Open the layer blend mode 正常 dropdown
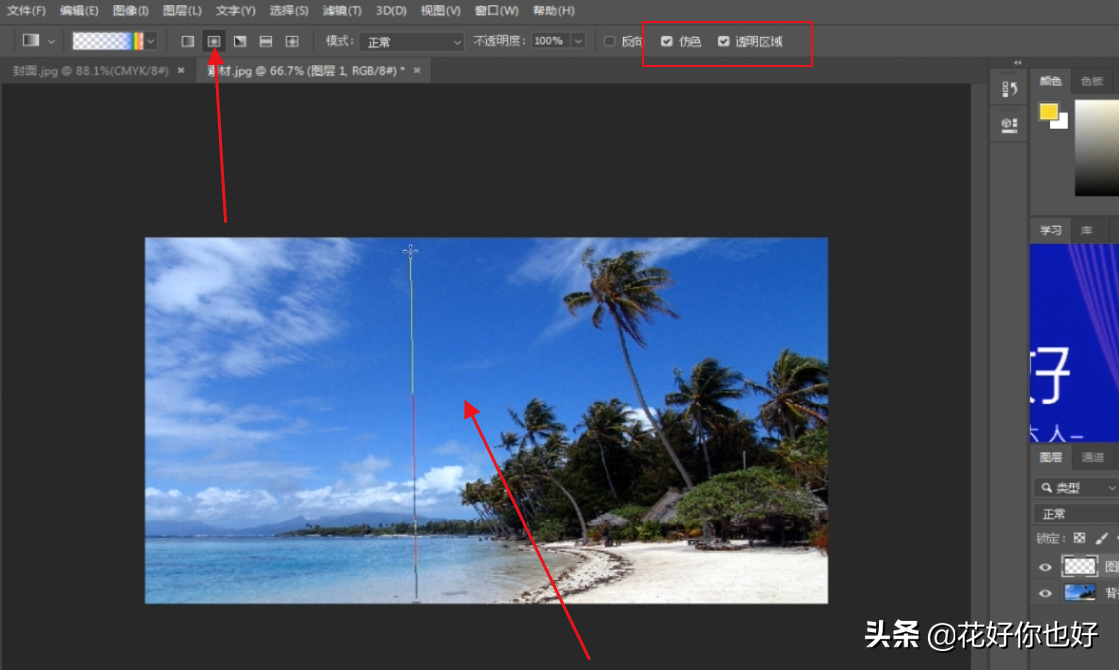Viewport: 1119px width, 670px height. [x=1076, y=514]
